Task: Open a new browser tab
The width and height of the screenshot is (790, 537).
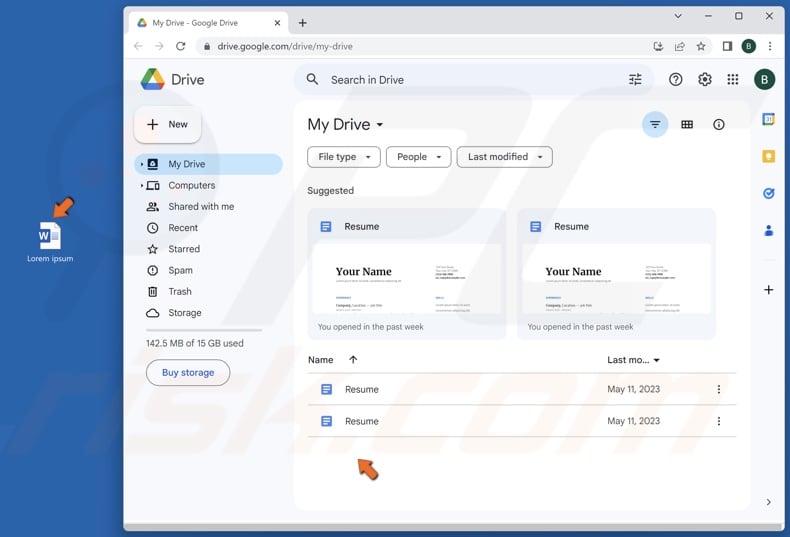Action: coord(302,23)
